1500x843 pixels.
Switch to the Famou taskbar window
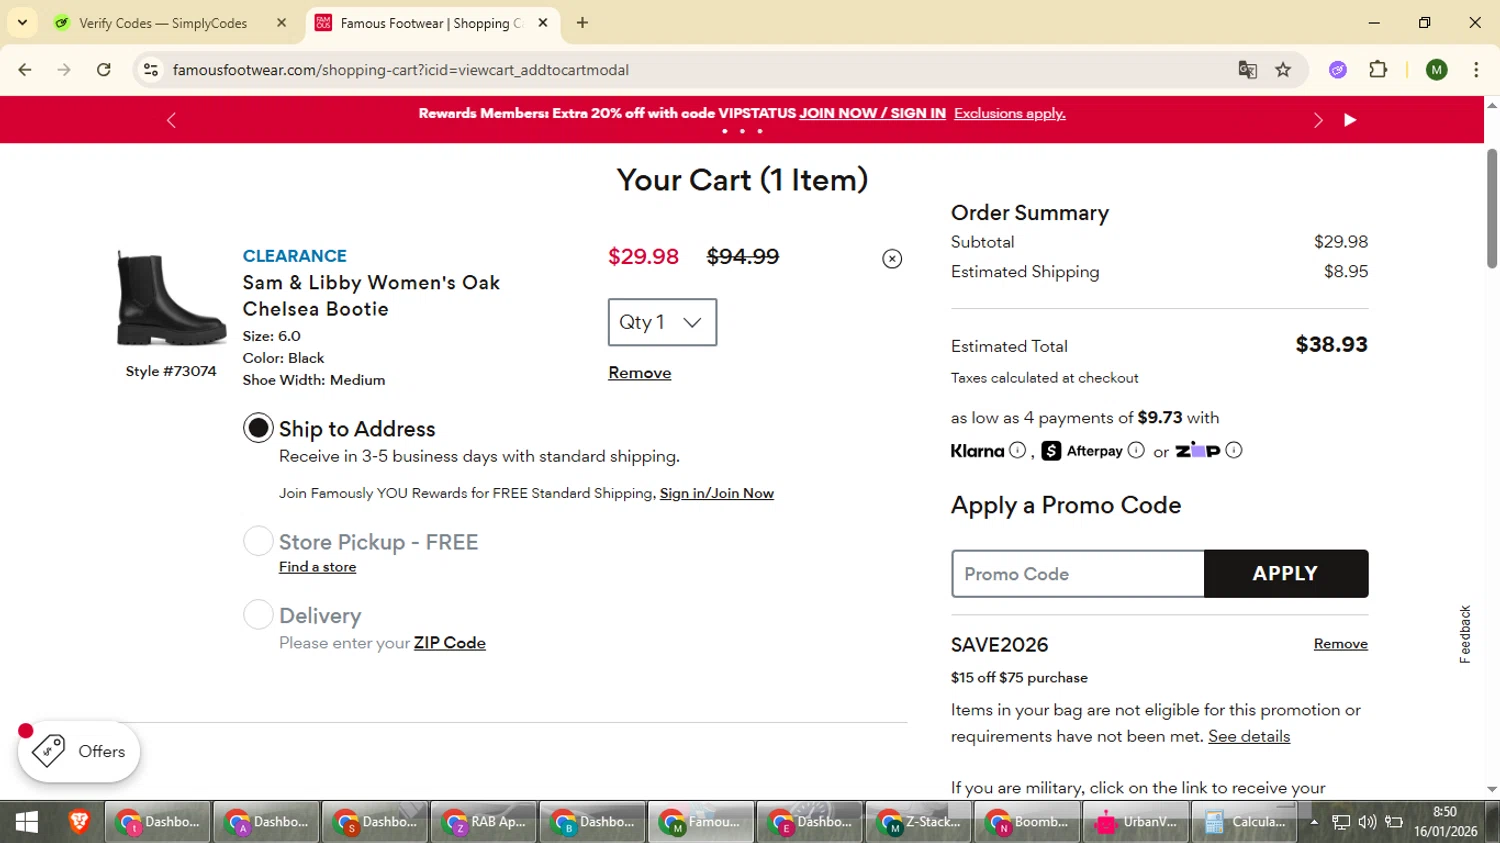[701, 822]
